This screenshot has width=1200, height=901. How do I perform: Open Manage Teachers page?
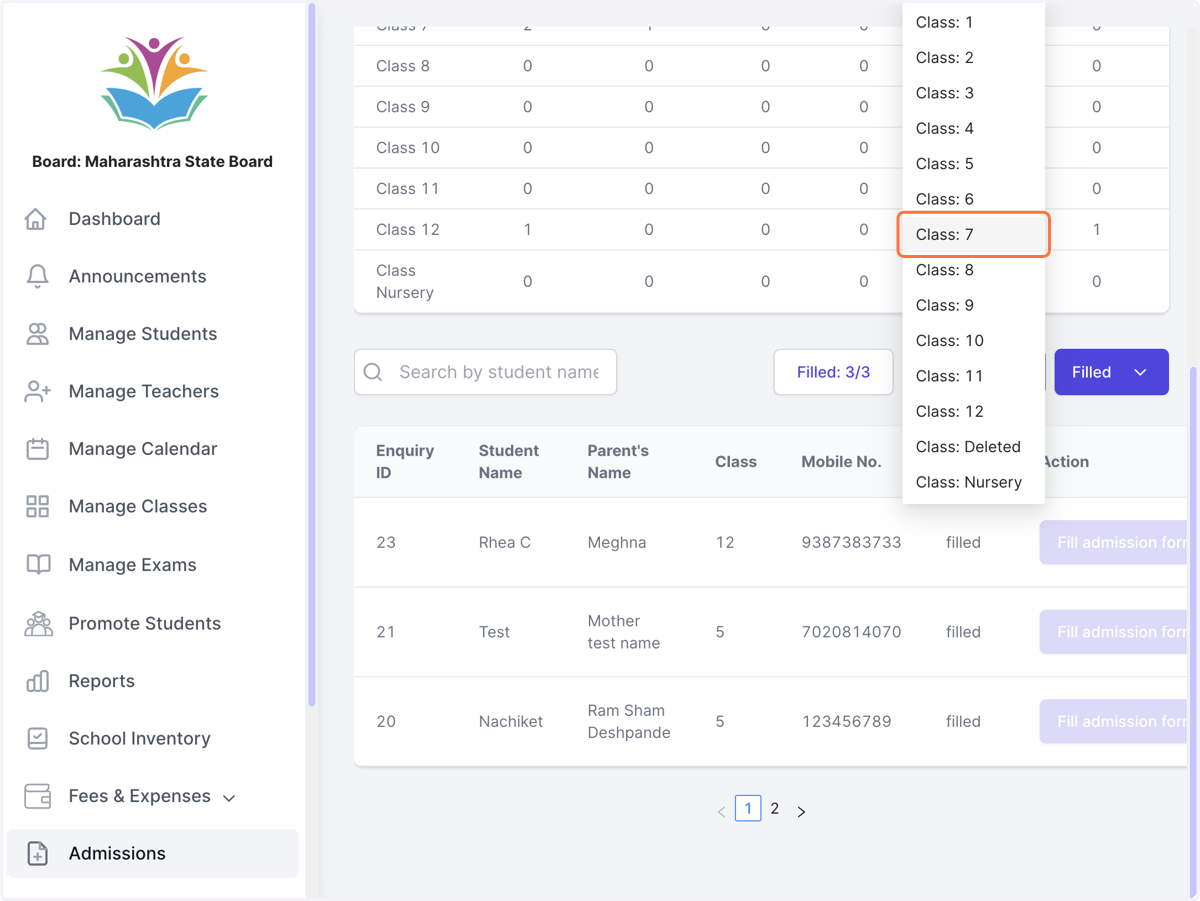153,392
